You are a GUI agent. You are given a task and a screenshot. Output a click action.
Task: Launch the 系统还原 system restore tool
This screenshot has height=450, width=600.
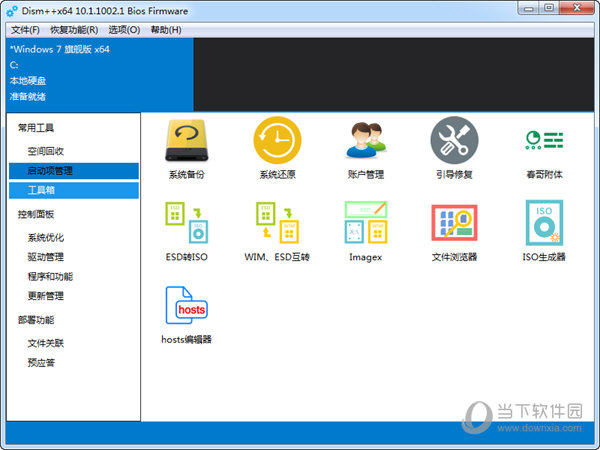pos(277,148)
